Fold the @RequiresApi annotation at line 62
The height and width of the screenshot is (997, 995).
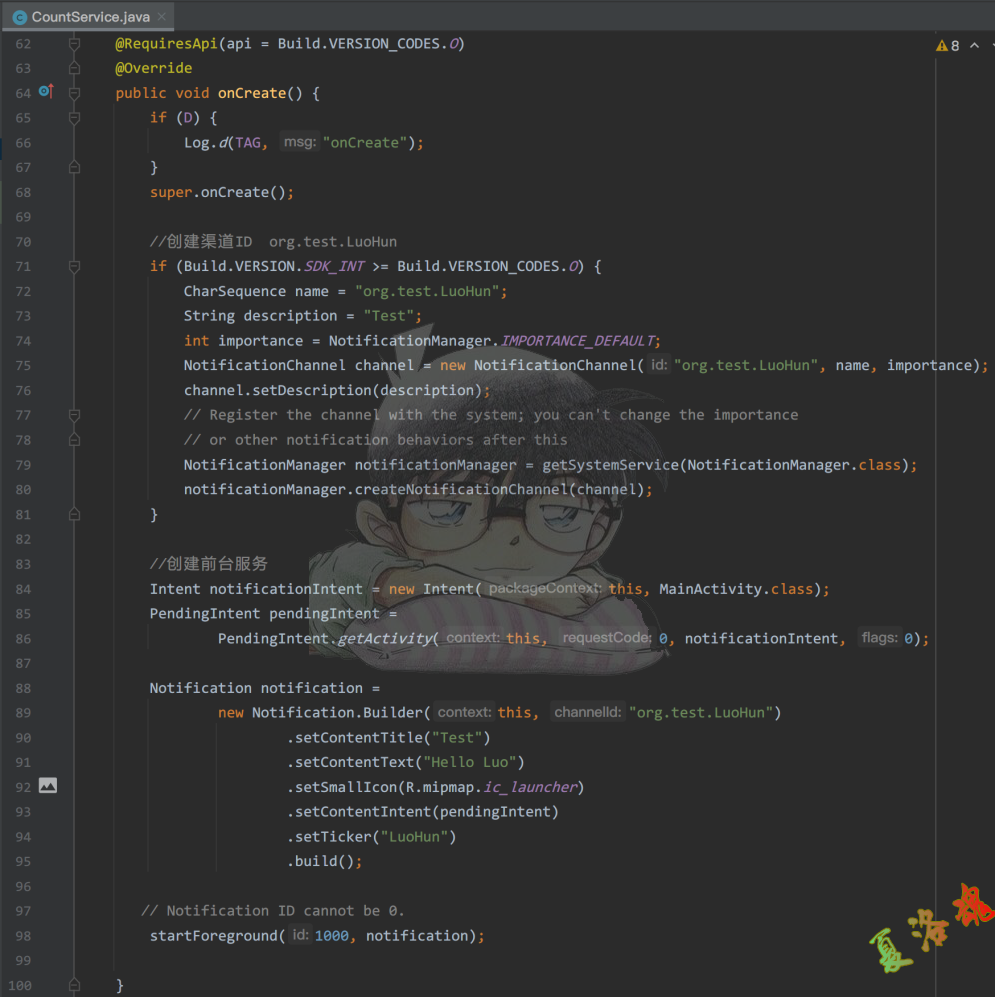pos(74,44)
